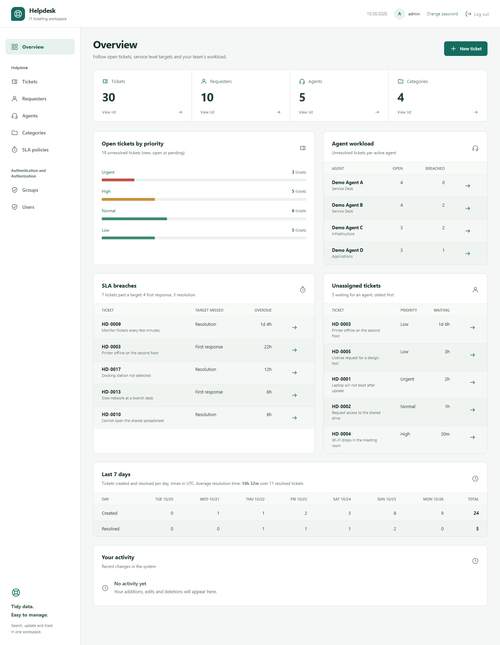
Task: Click the New ticket button
Action: coord(465,49)
